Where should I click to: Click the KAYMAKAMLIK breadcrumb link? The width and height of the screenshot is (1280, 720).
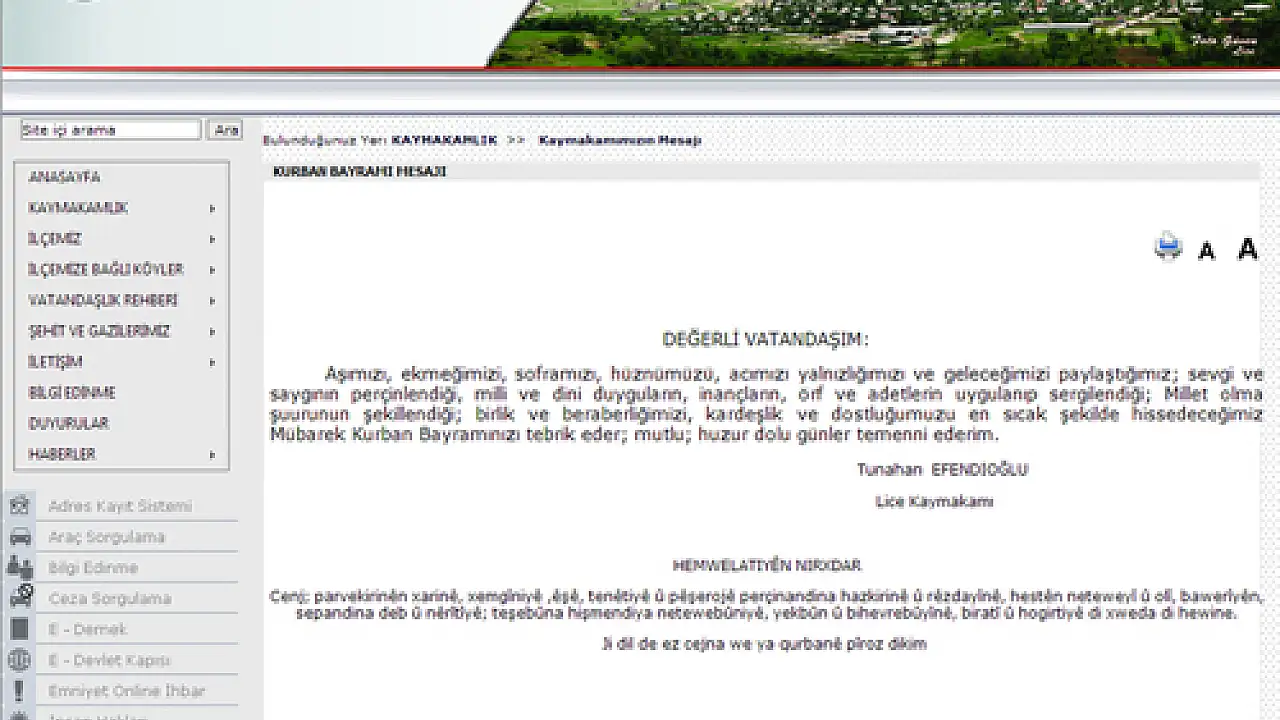443,140
